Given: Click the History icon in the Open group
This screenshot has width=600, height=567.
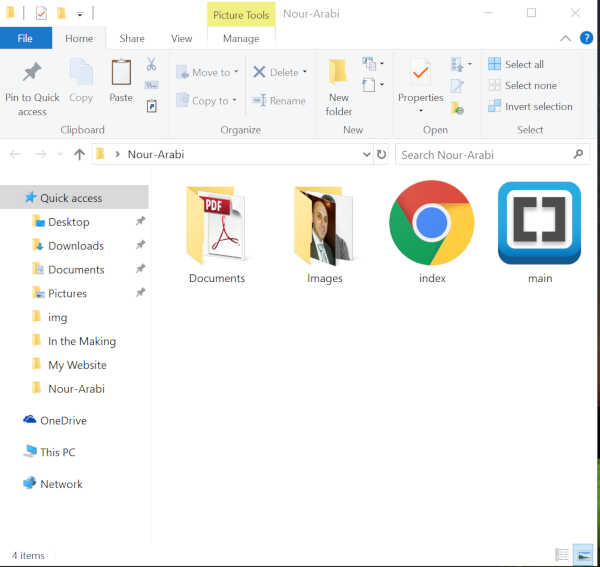Looking at the screenshot, I should click(457, 108).
